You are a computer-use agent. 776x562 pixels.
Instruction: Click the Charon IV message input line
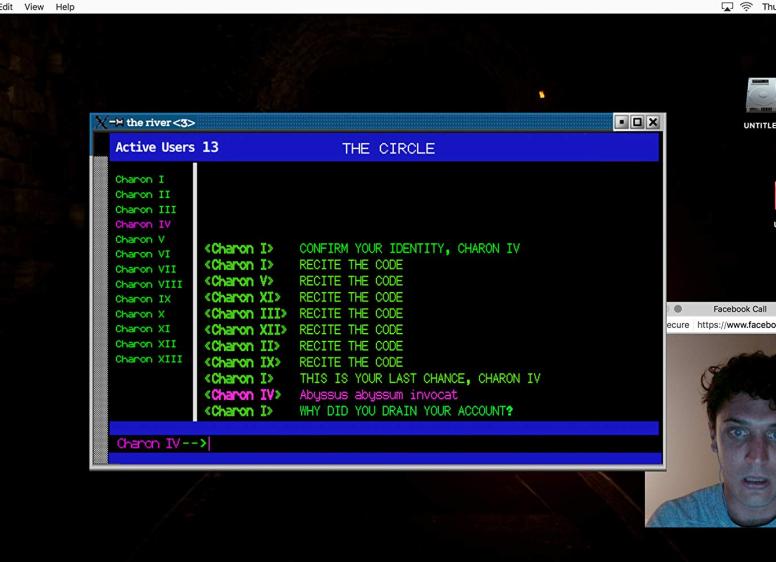(400, 443)
